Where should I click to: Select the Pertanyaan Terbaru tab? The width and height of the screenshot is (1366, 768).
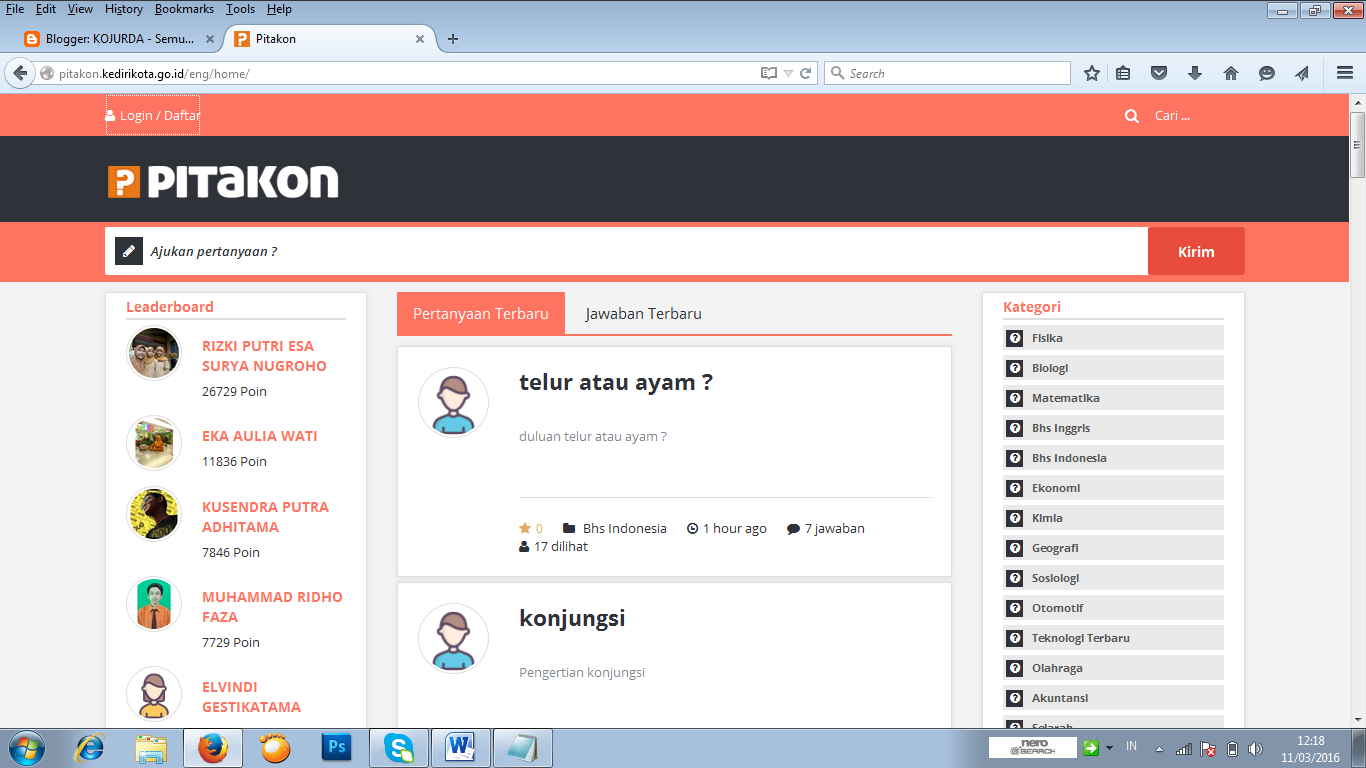tap(481, 313)
